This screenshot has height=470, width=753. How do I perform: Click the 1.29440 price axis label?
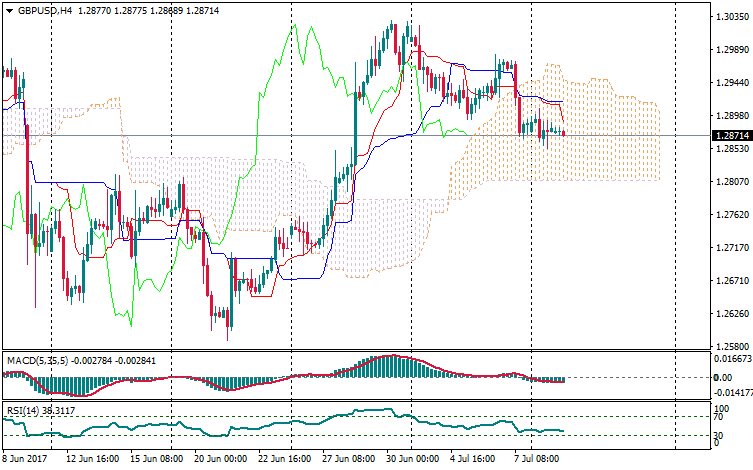727,83
